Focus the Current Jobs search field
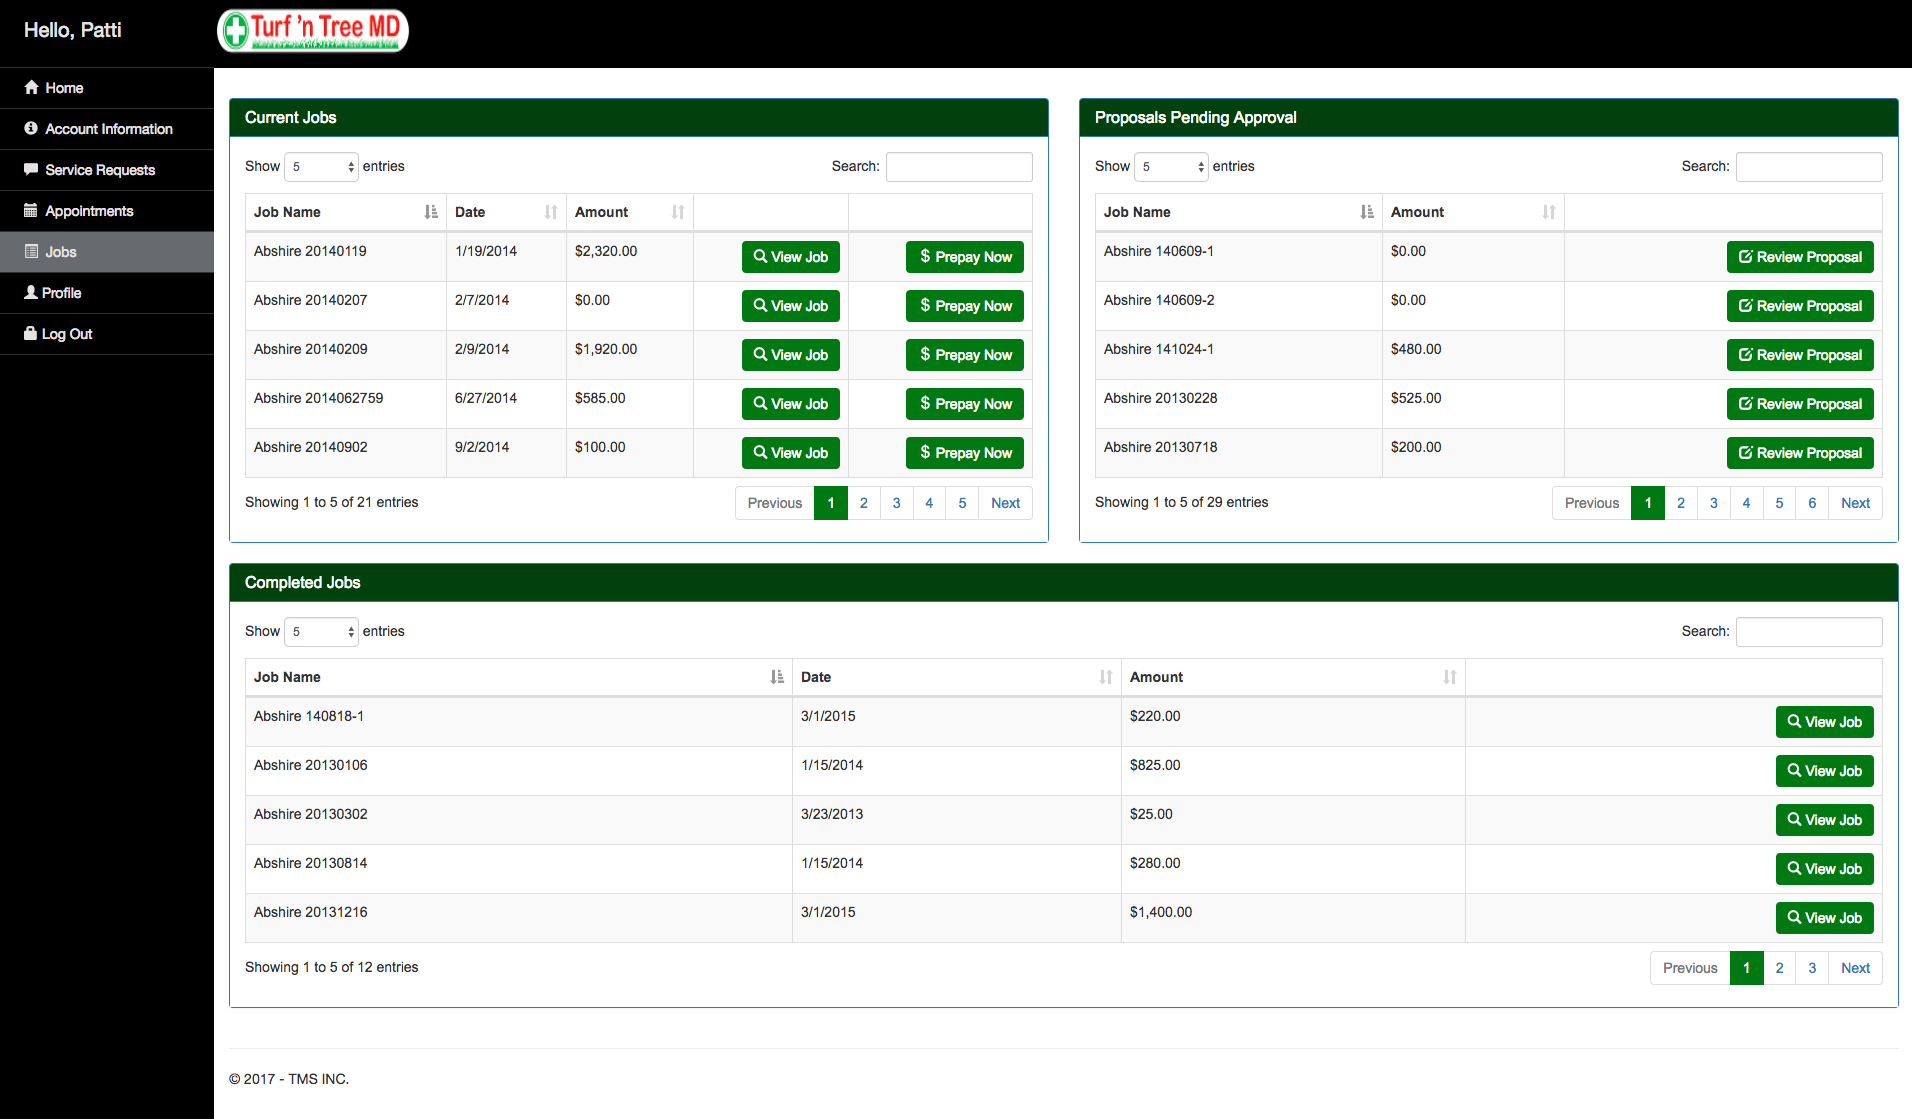 [x=959, y=166]
